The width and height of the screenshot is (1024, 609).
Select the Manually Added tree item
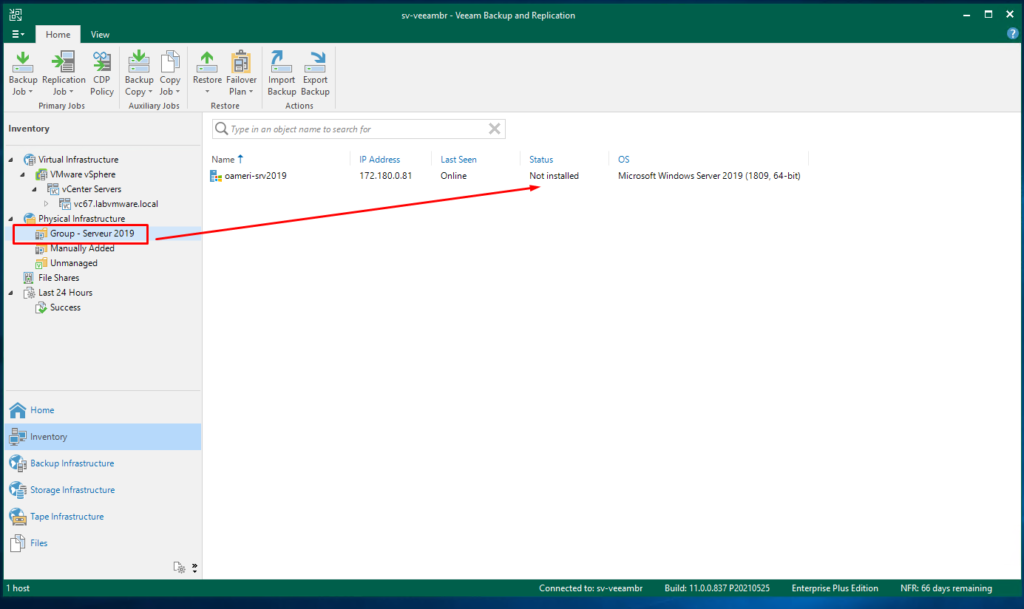(83, 248)
